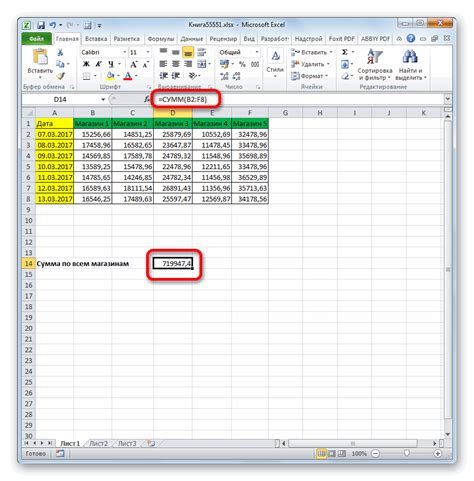Switch to sheet Лист2
Screen dimensions: 474x481
tap(99, 444)
